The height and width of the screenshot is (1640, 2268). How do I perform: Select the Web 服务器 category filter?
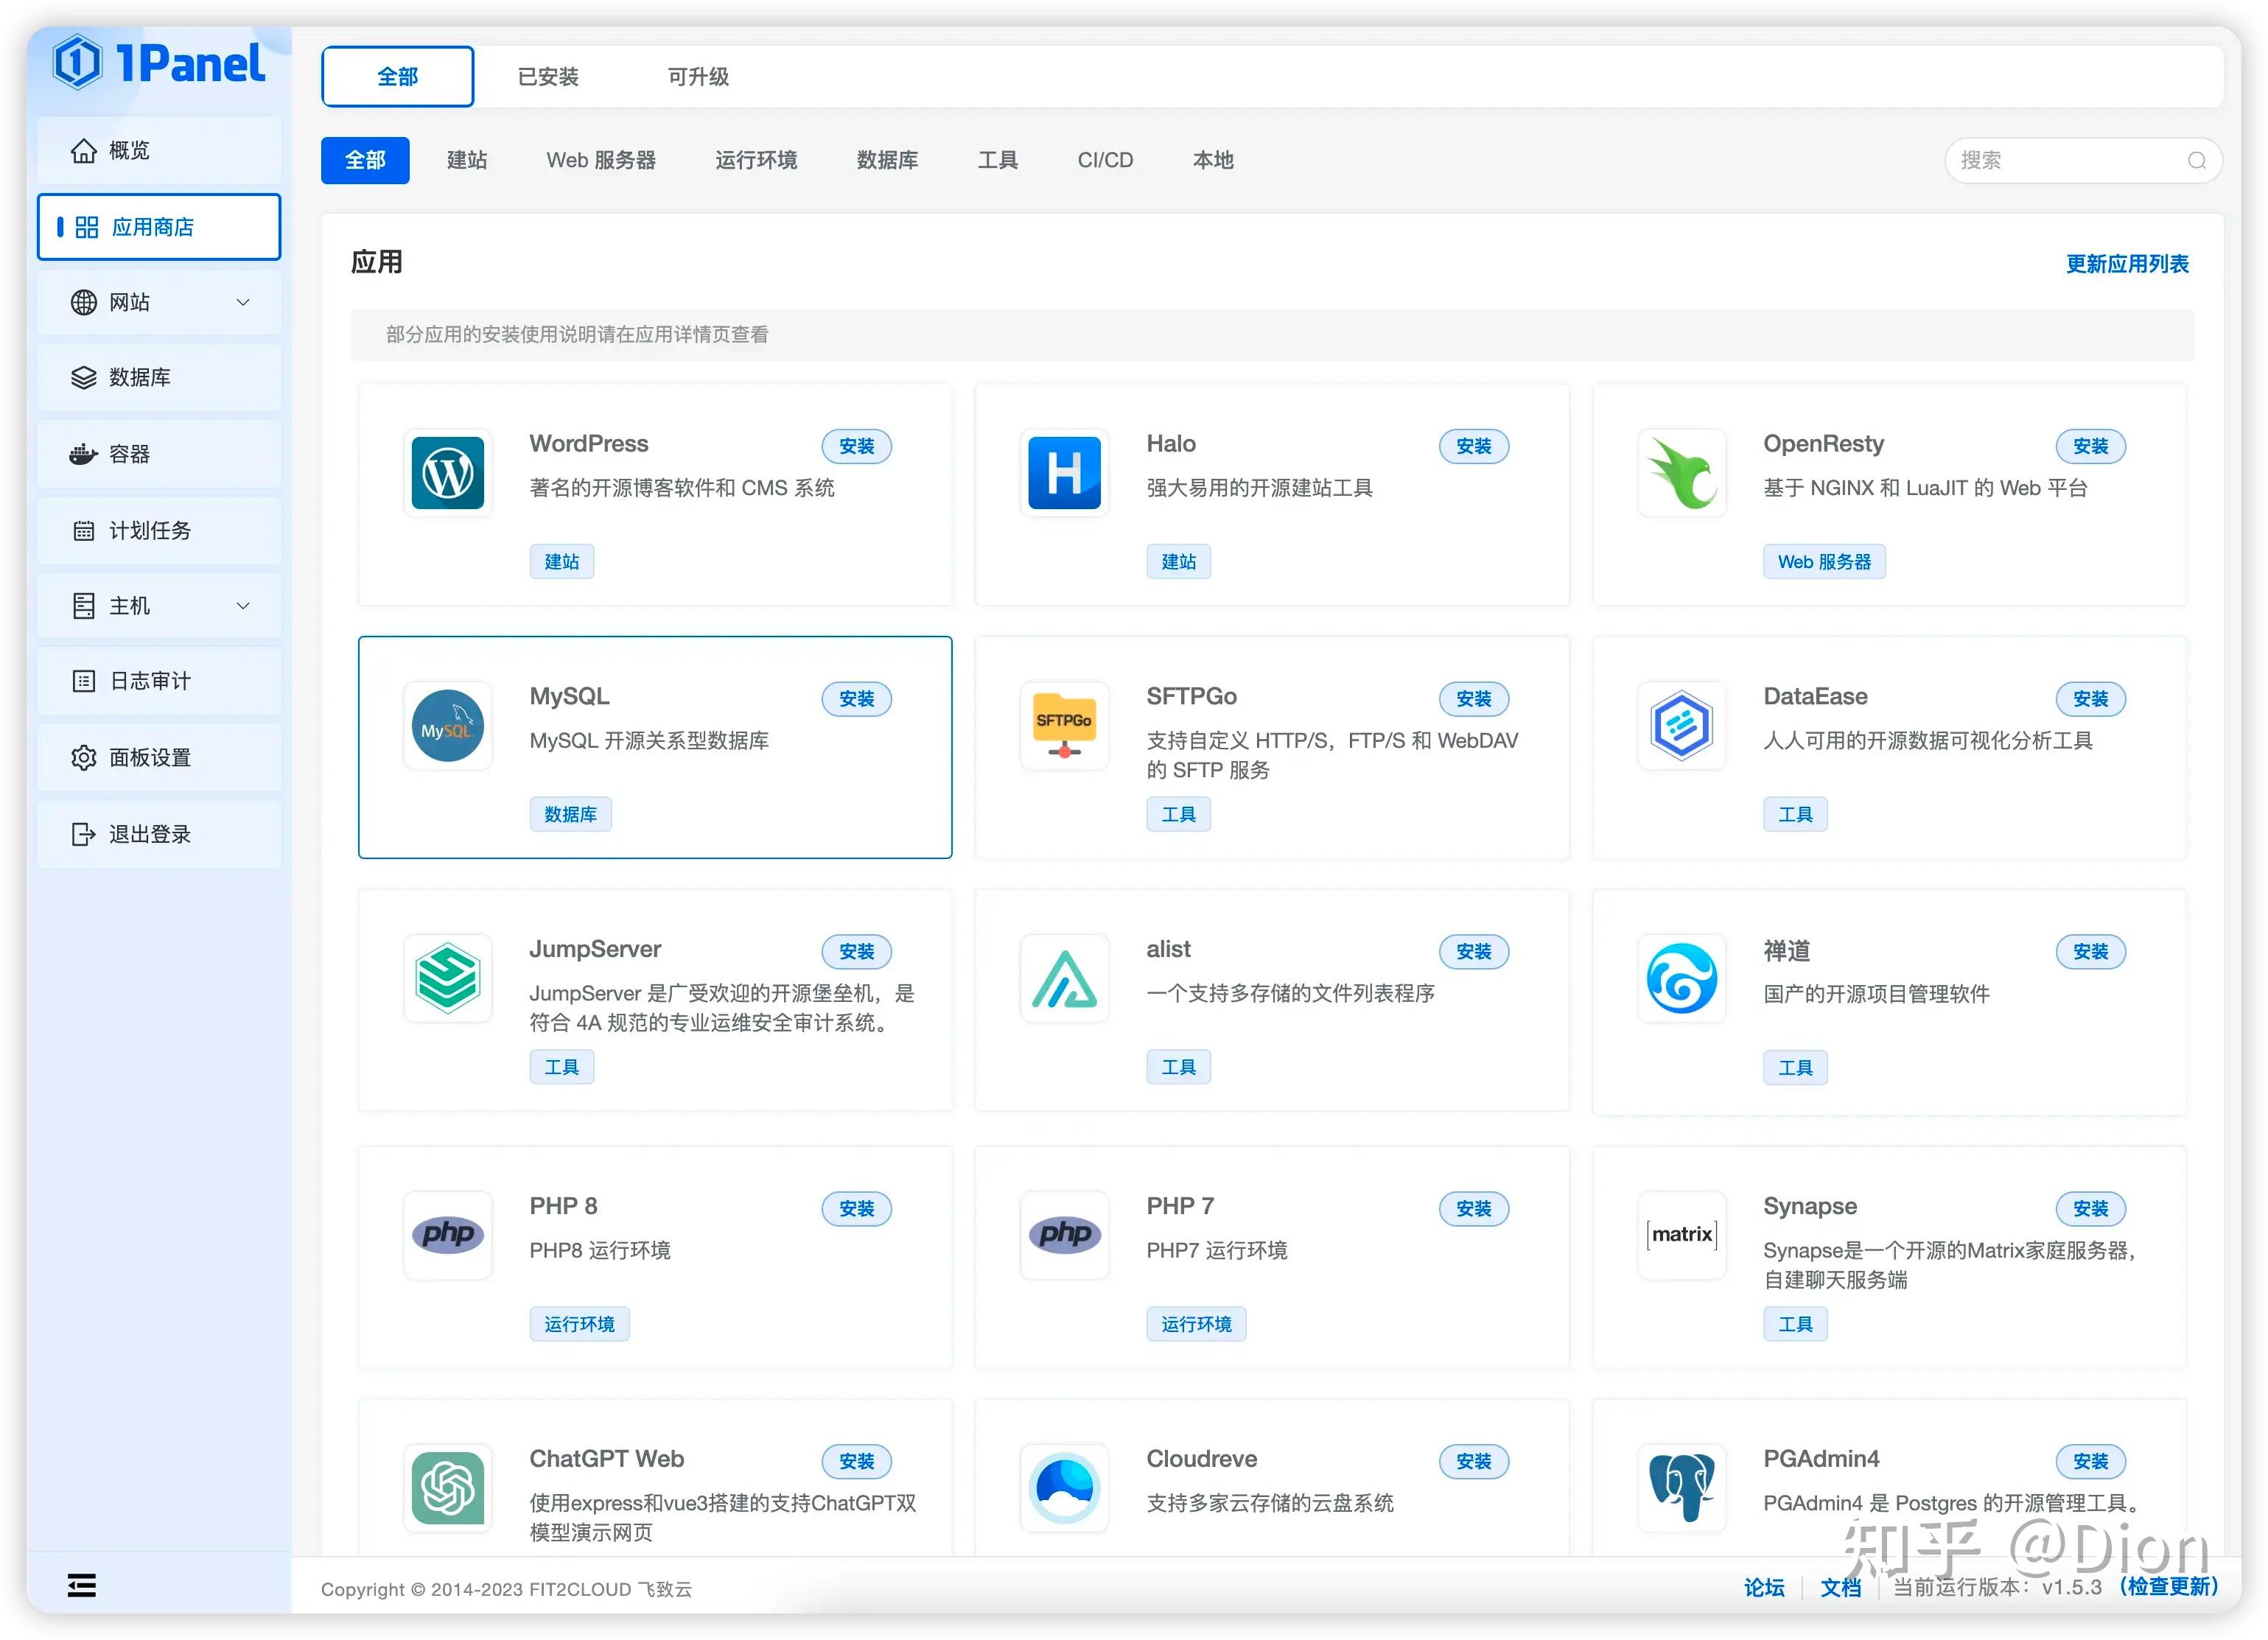600,160
